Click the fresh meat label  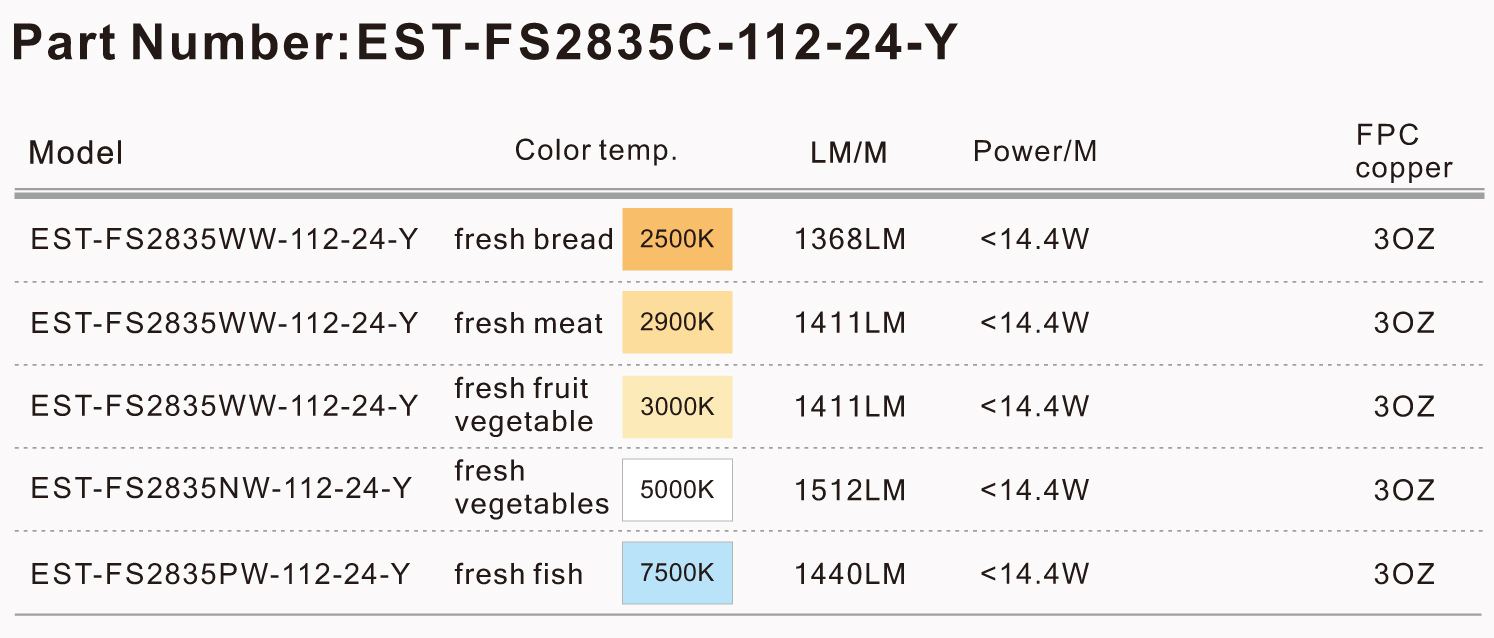529,324
